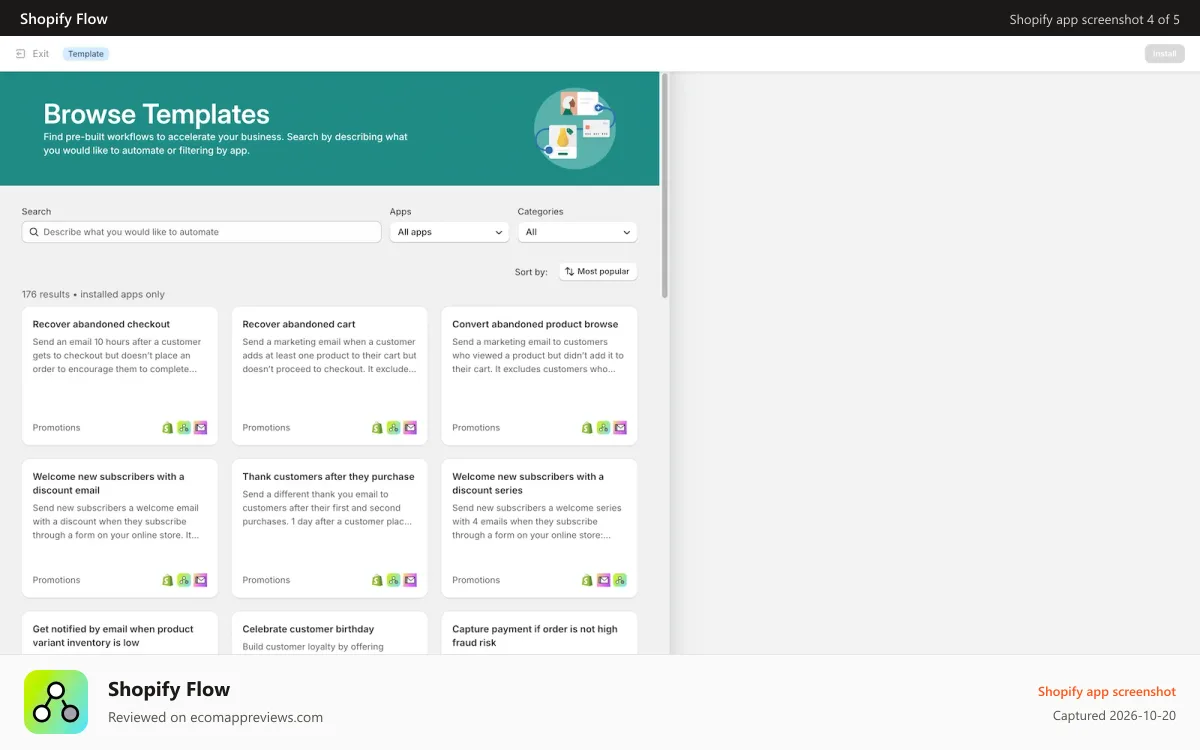1200x750 pixels.
Task: Click Flow icon on Thank customers card
Action: click(x=394, y=580)
